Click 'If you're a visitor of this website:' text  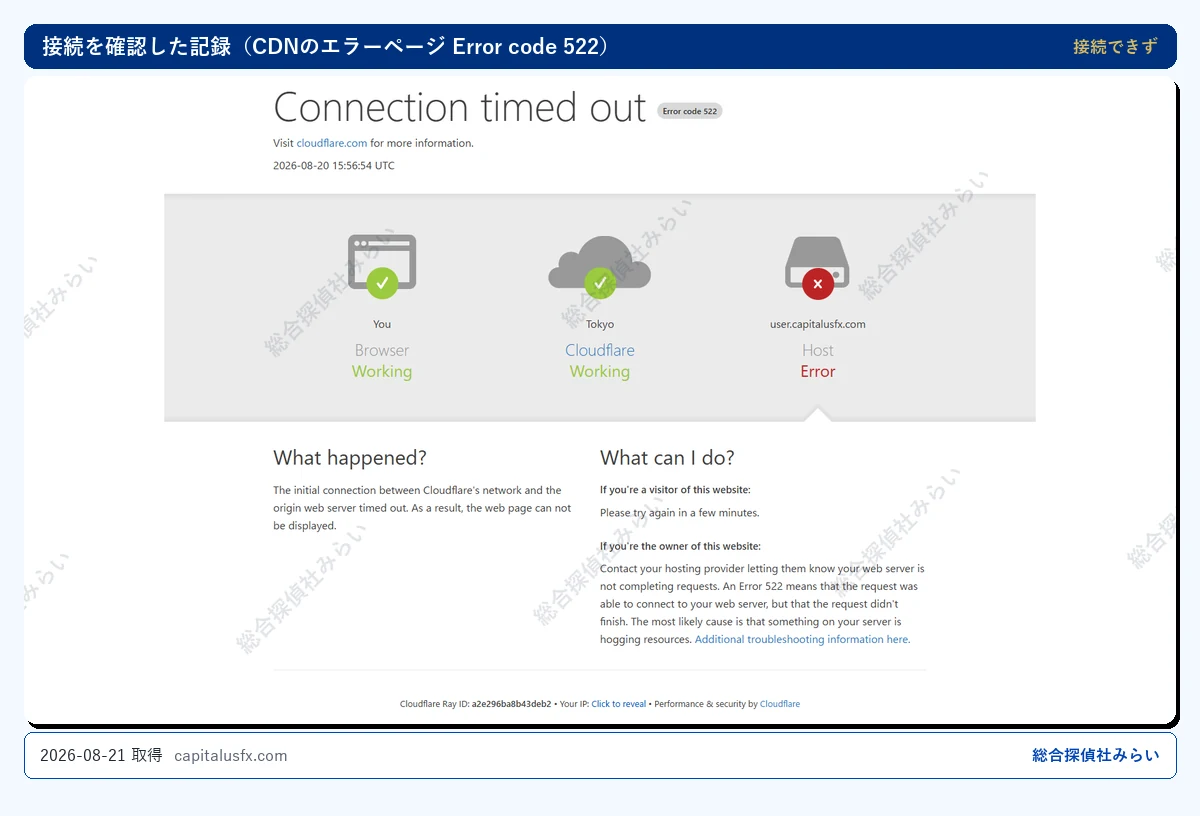pos(675,490)
